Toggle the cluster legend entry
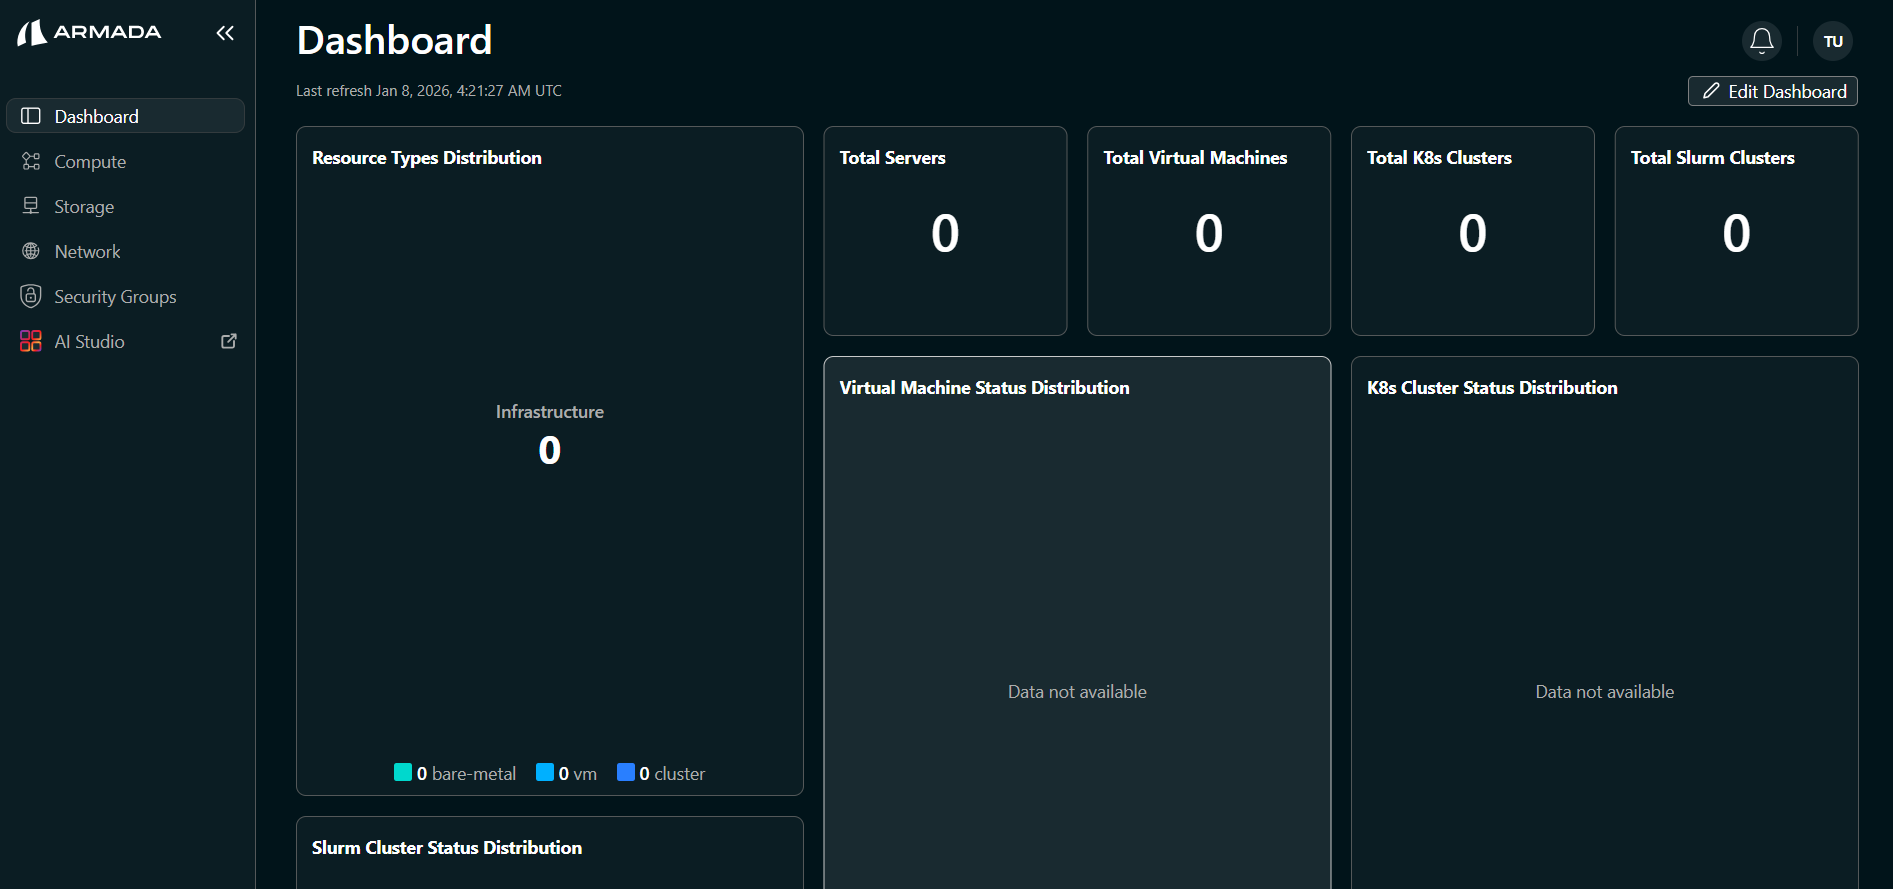 pyautogui.click(x=661, y=773)
